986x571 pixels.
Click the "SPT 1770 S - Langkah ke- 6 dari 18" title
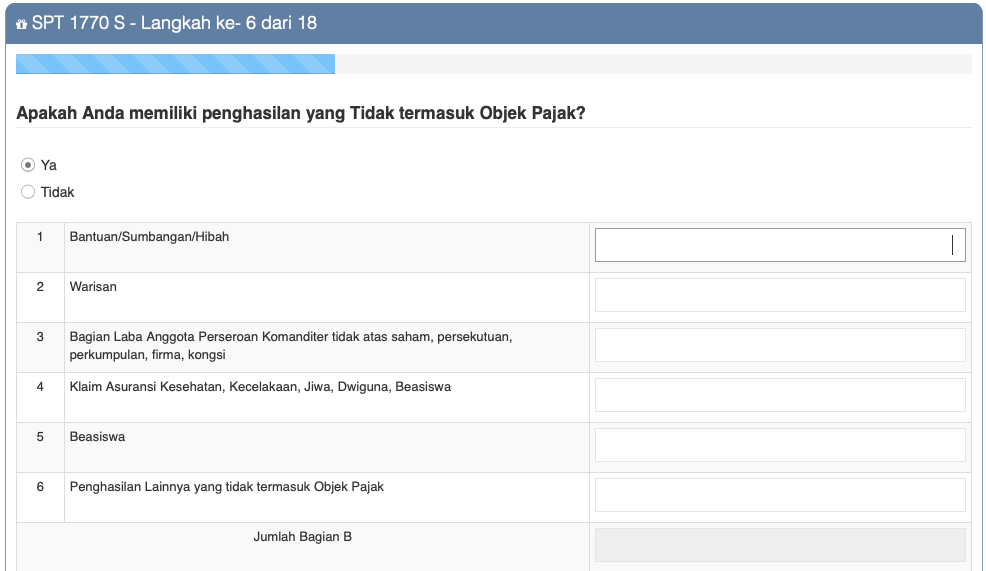pos(174,22)
